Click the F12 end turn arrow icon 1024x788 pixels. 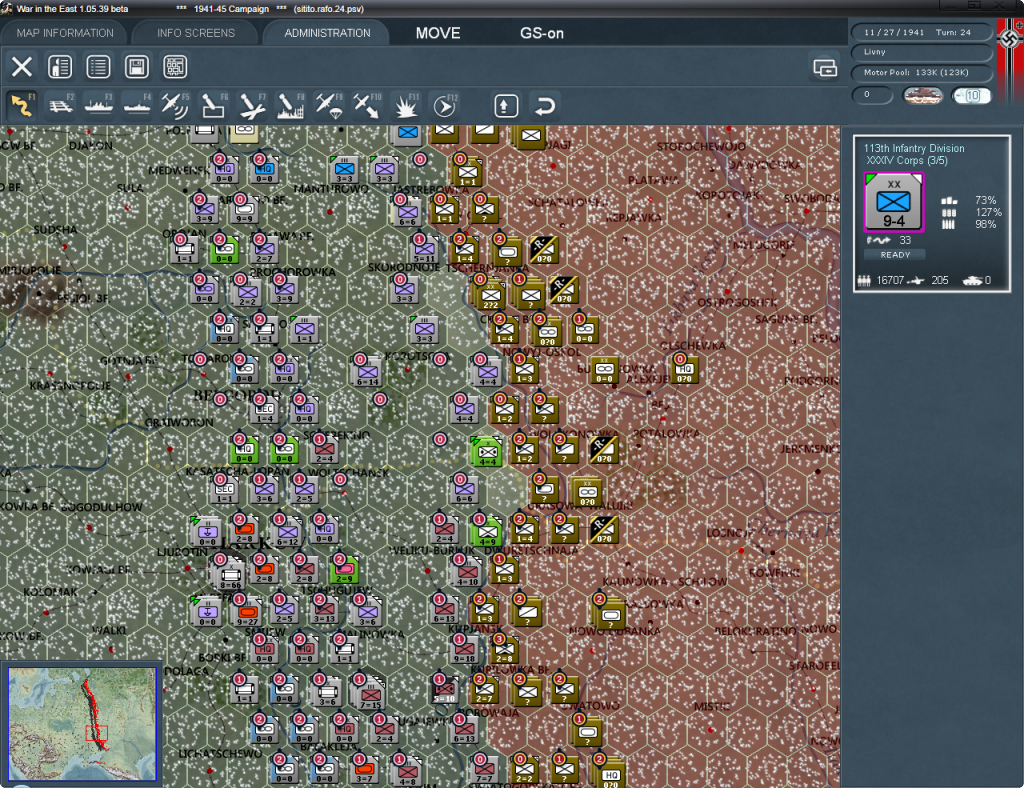(444, 105)
